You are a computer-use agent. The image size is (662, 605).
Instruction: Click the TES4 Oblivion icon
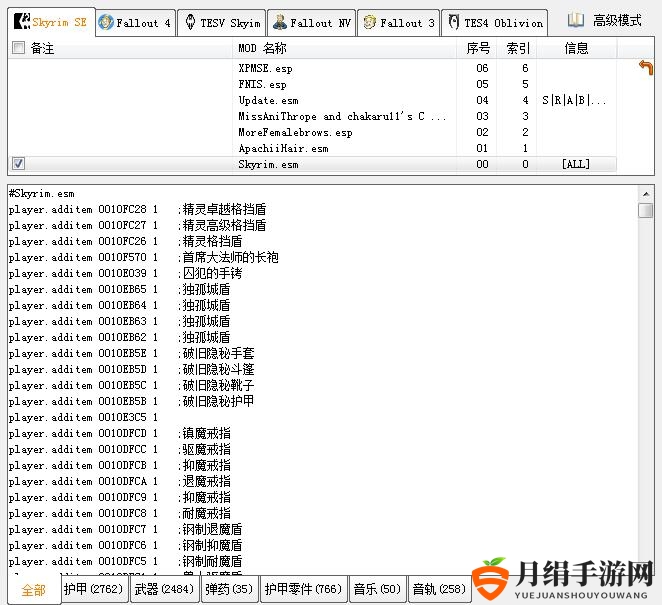point(454,22)
